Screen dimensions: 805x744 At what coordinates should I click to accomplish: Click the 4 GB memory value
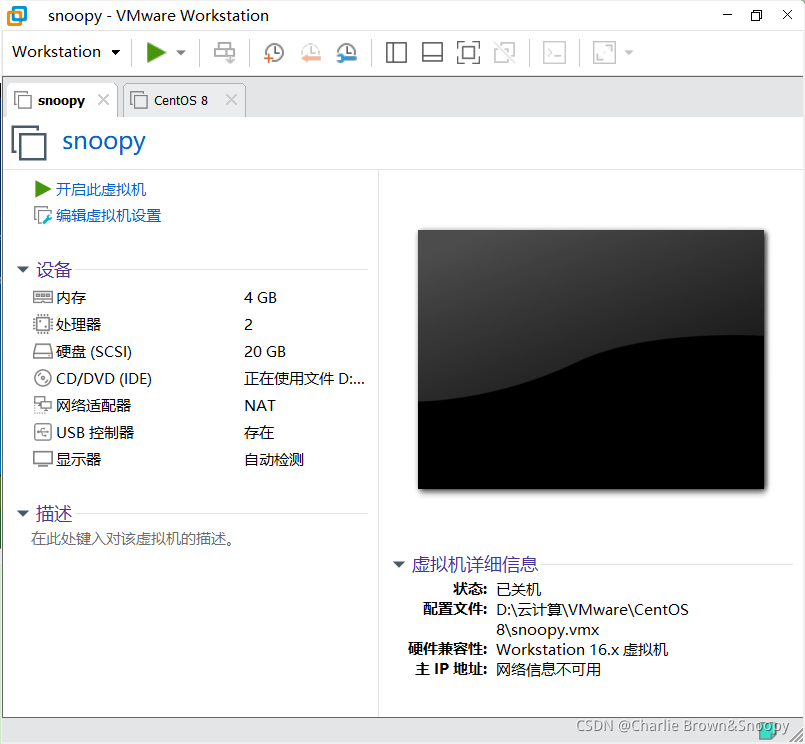(x=260, y=298)
